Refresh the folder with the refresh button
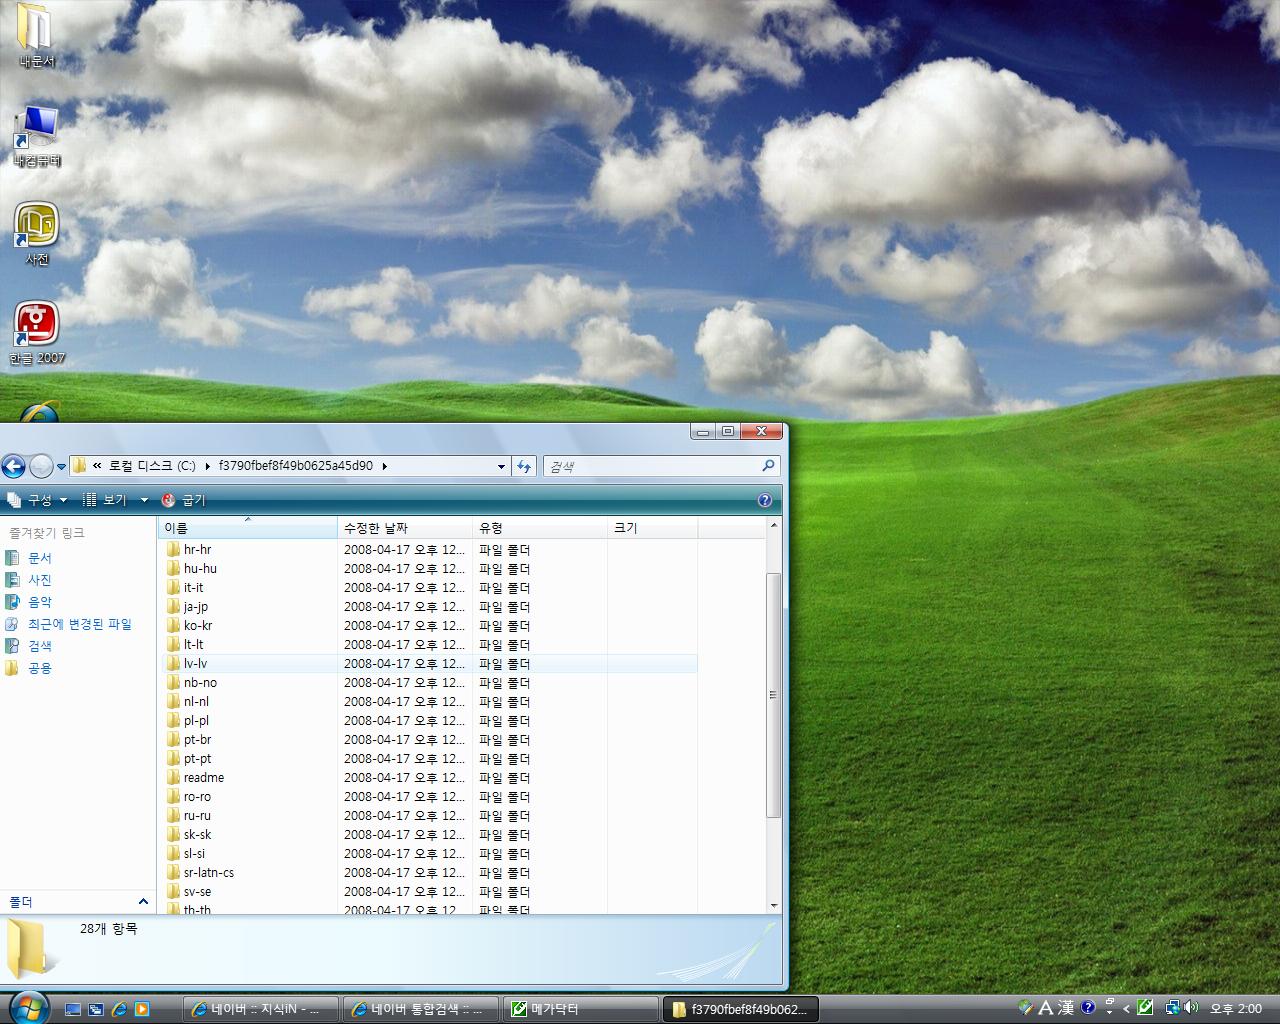1280x1024 pixels. (x=524, y=466)
